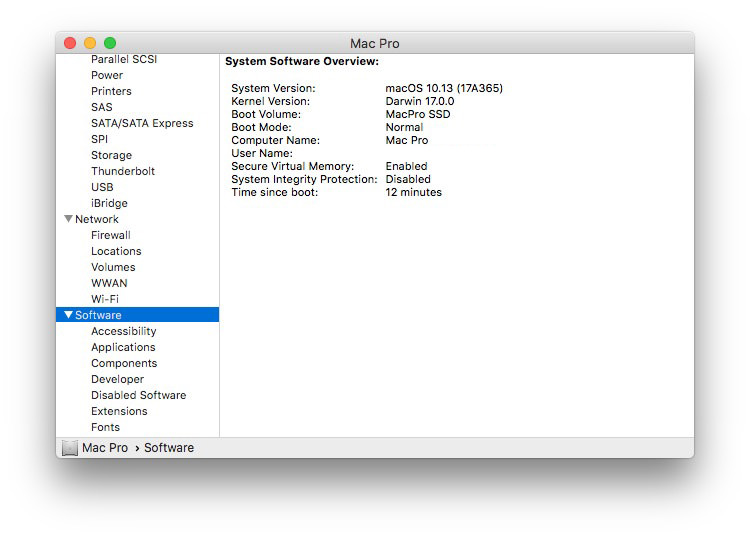Viewport: 750px width, 538px height.
Task: Select iBridge in the sidebar
Action: click(x=110, y=203)
